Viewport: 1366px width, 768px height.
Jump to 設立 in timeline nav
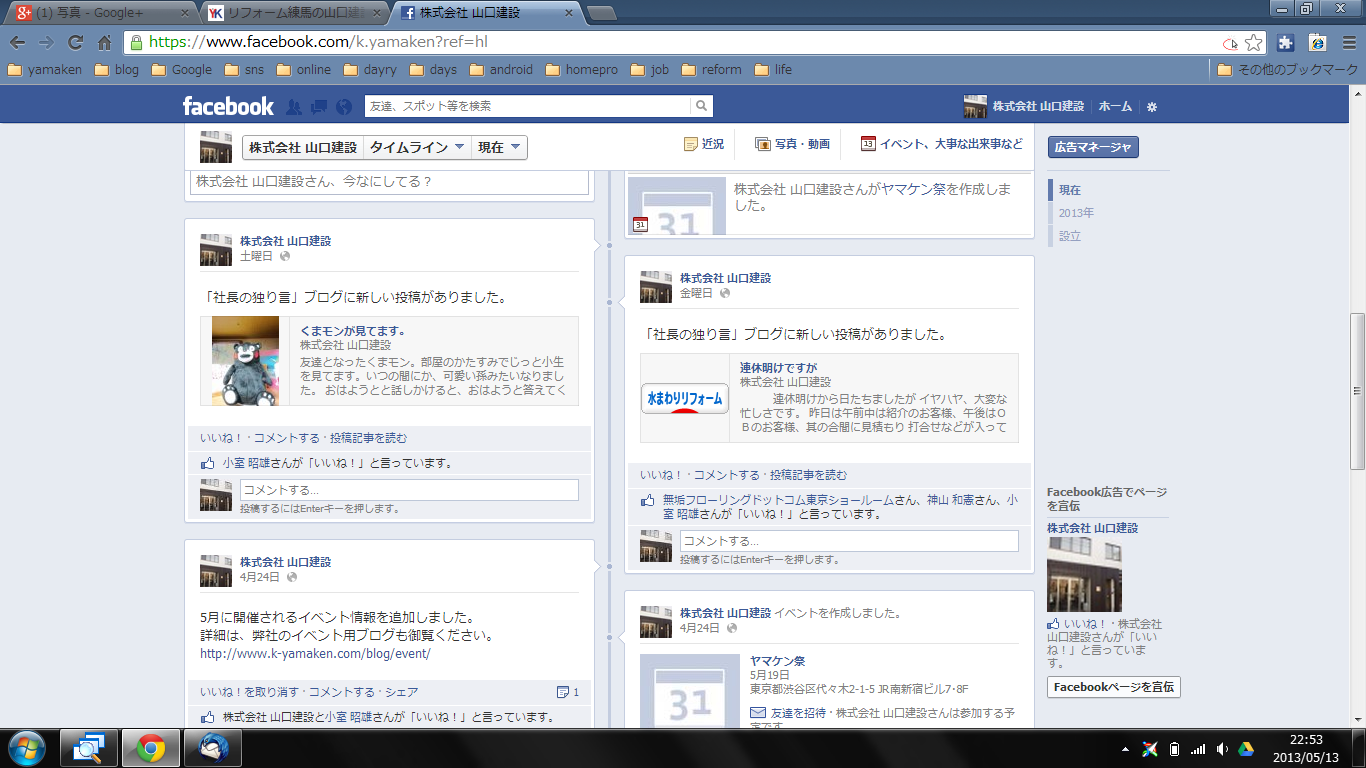1070,236
